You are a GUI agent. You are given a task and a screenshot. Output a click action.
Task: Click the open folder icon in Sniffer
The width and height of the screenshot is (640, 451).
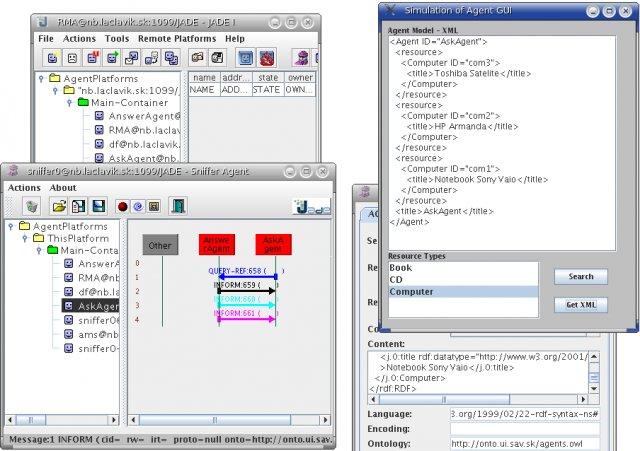click(59, 206)
